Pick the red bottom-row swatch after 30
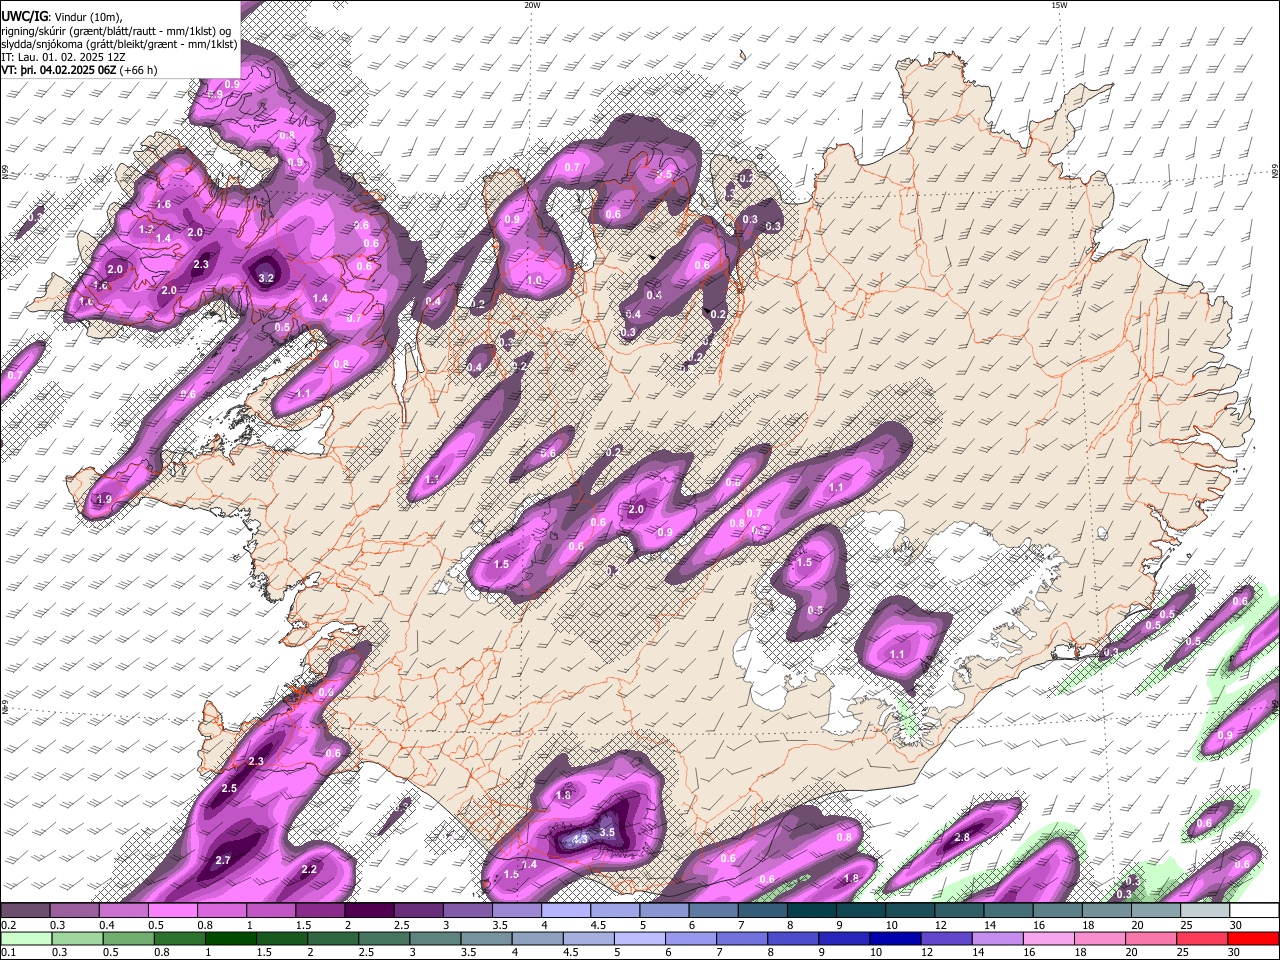The image size is (1280, 960). (x=1254, y=938)
